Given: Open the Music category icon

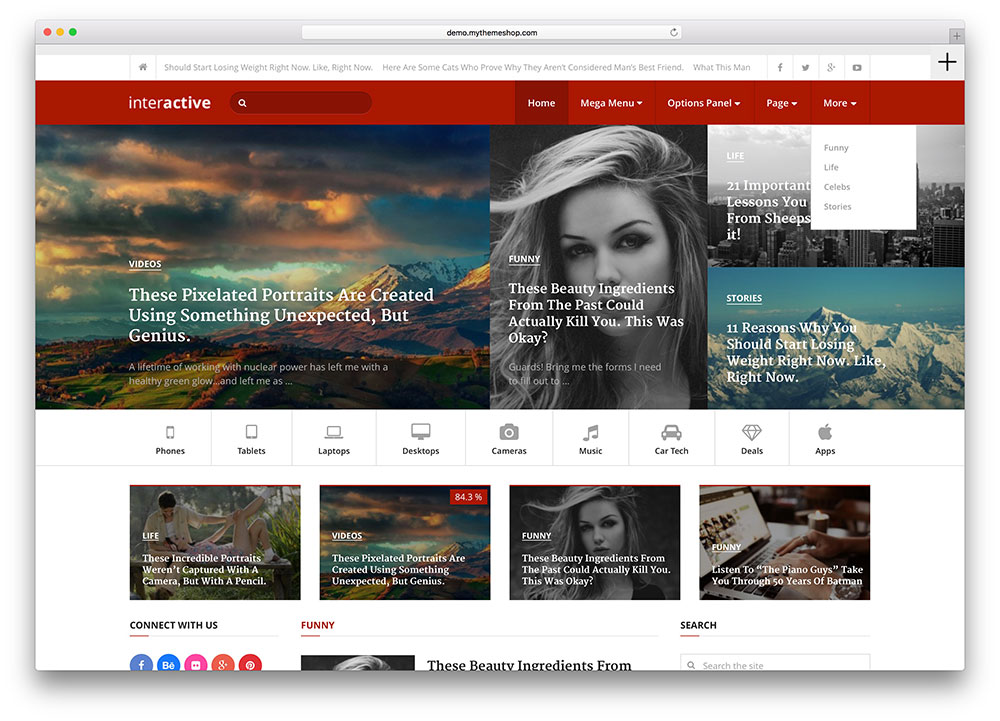Looking at the screenshot, I should 590,432.
